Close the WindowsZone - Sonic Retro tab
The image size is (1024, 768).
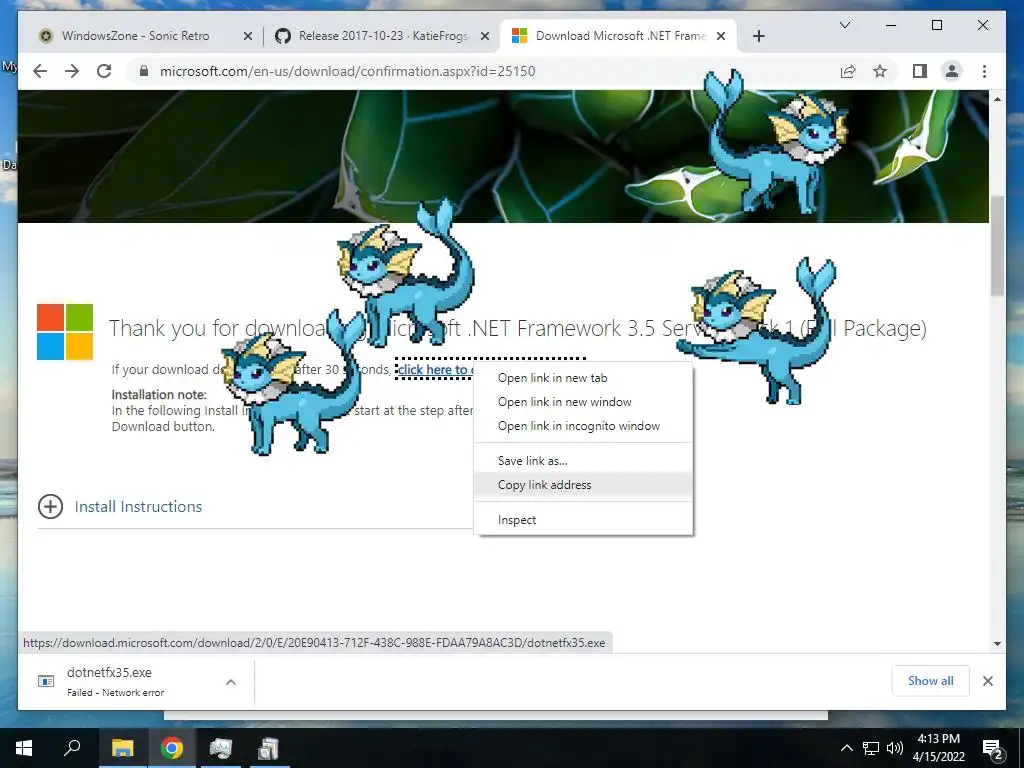click(248, 36)
